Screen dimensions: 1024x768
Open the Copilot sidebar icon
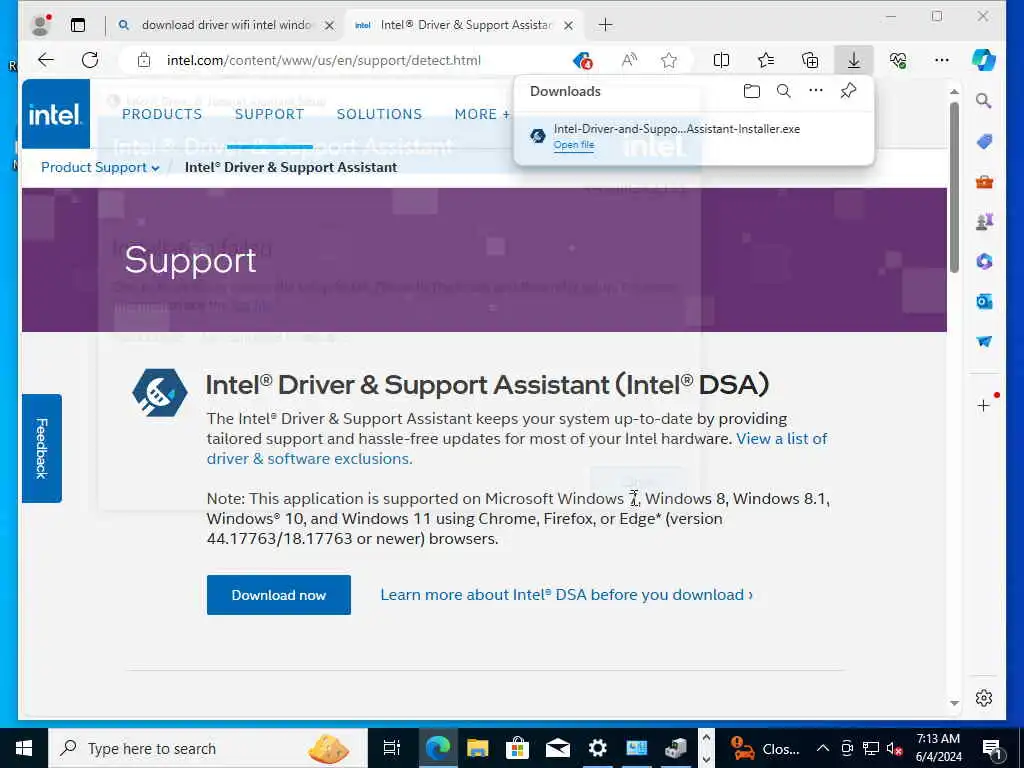point(984,60)
